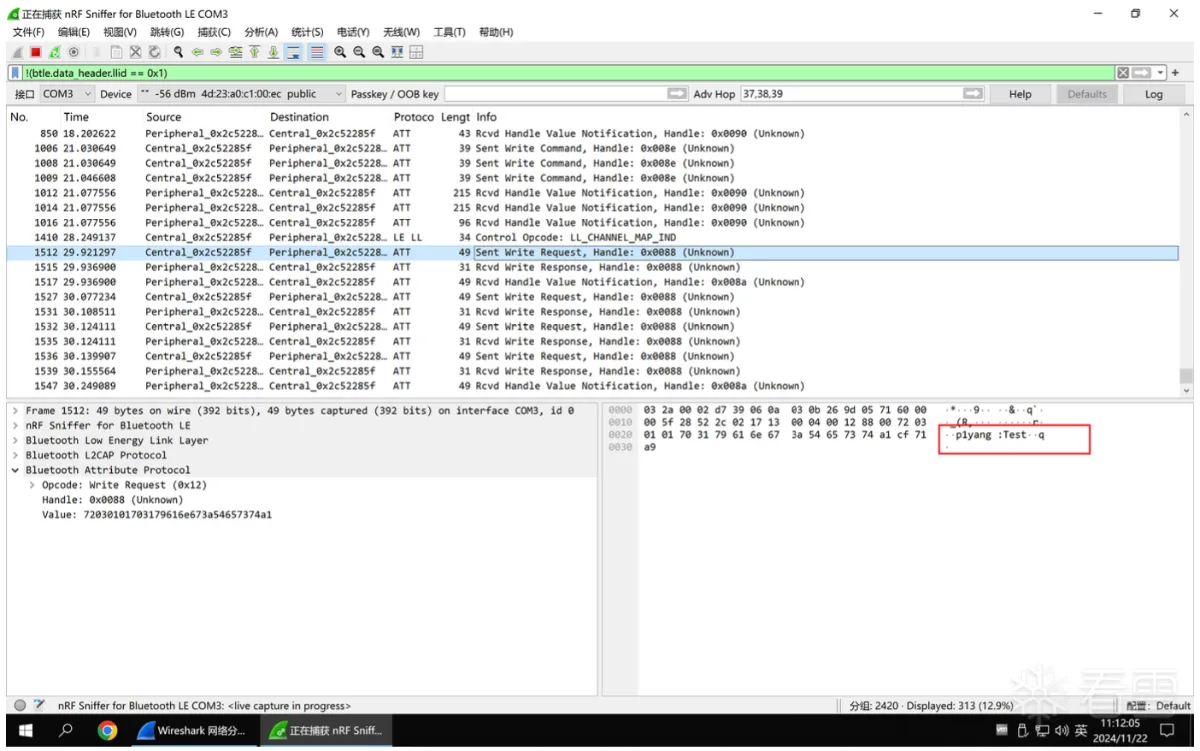Click the expert information status circle
Viewport: 1200px width, 751px height.
20,706
